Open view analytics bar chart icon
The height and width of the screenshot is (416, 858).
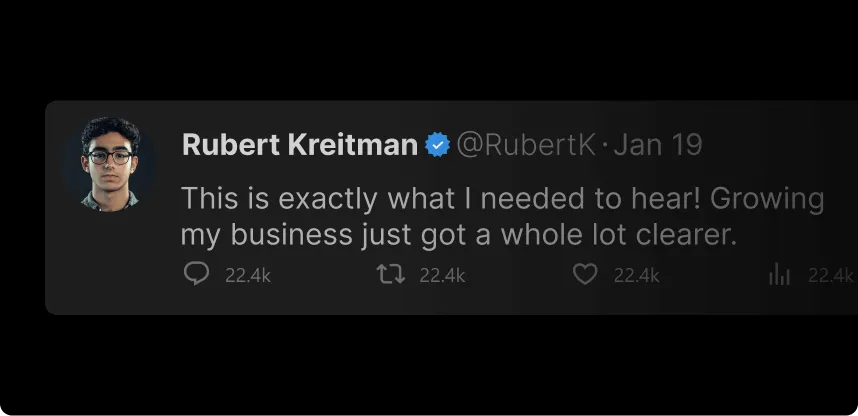(x=779, y=274)
